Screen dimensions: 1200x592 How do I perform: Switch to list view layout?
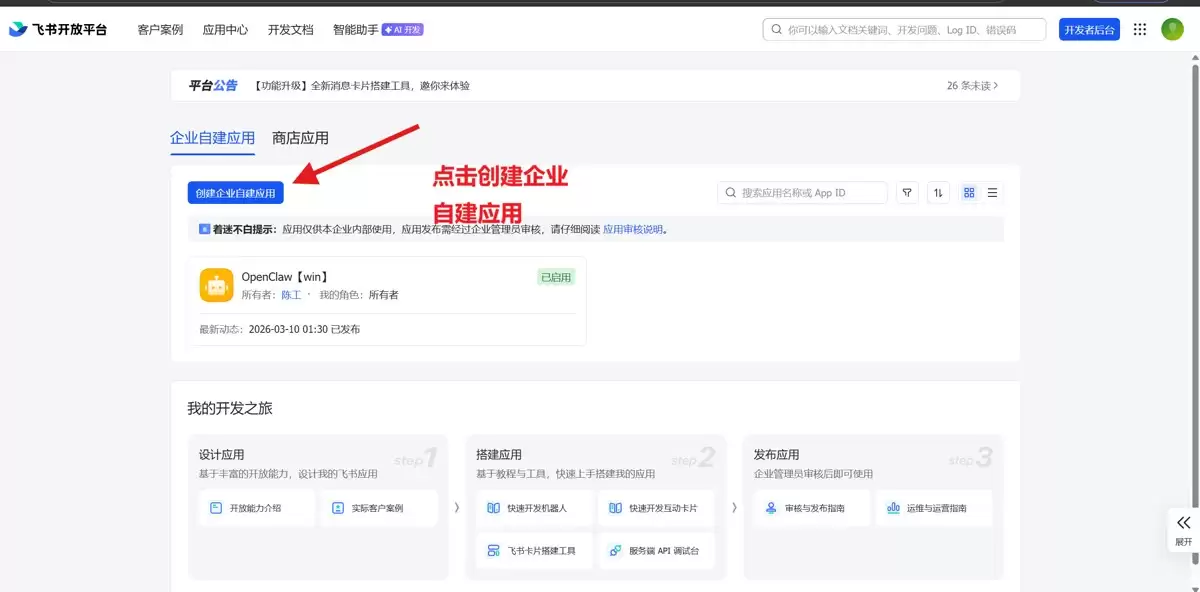point(992,193)
